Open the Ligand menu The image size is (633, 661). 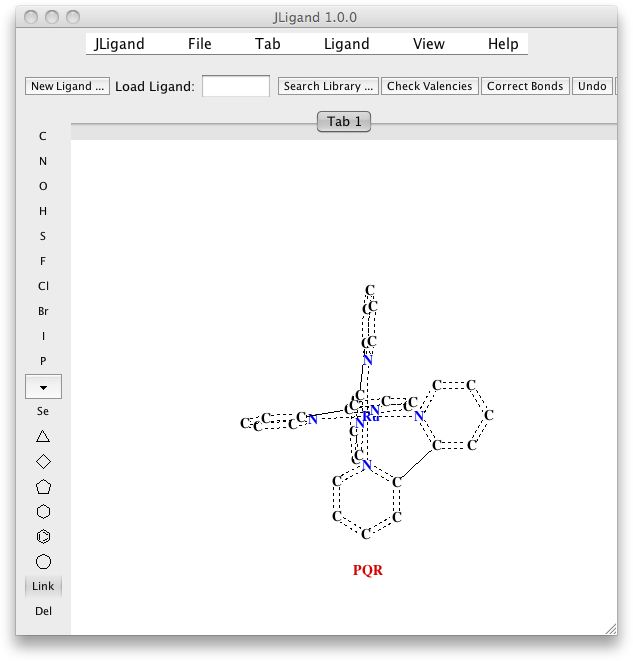[347, 44]
